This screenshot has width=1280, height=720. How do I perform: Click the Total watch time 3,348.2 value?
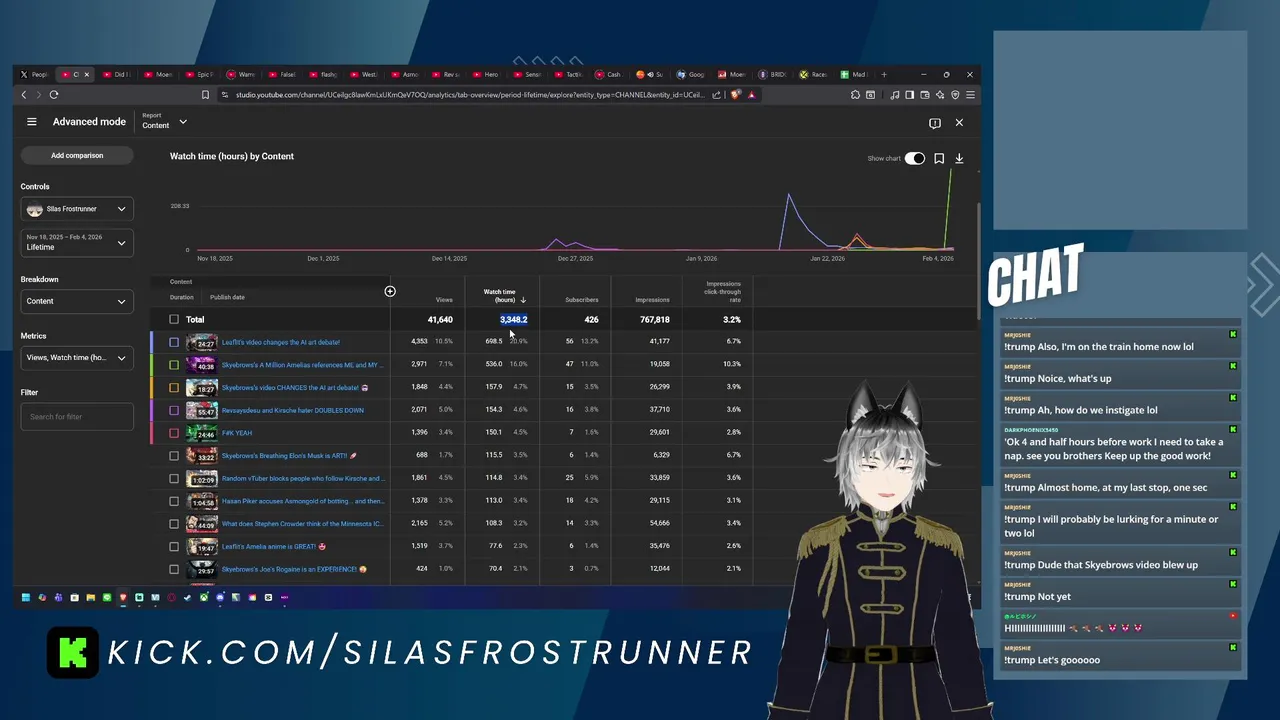(514, 320)
